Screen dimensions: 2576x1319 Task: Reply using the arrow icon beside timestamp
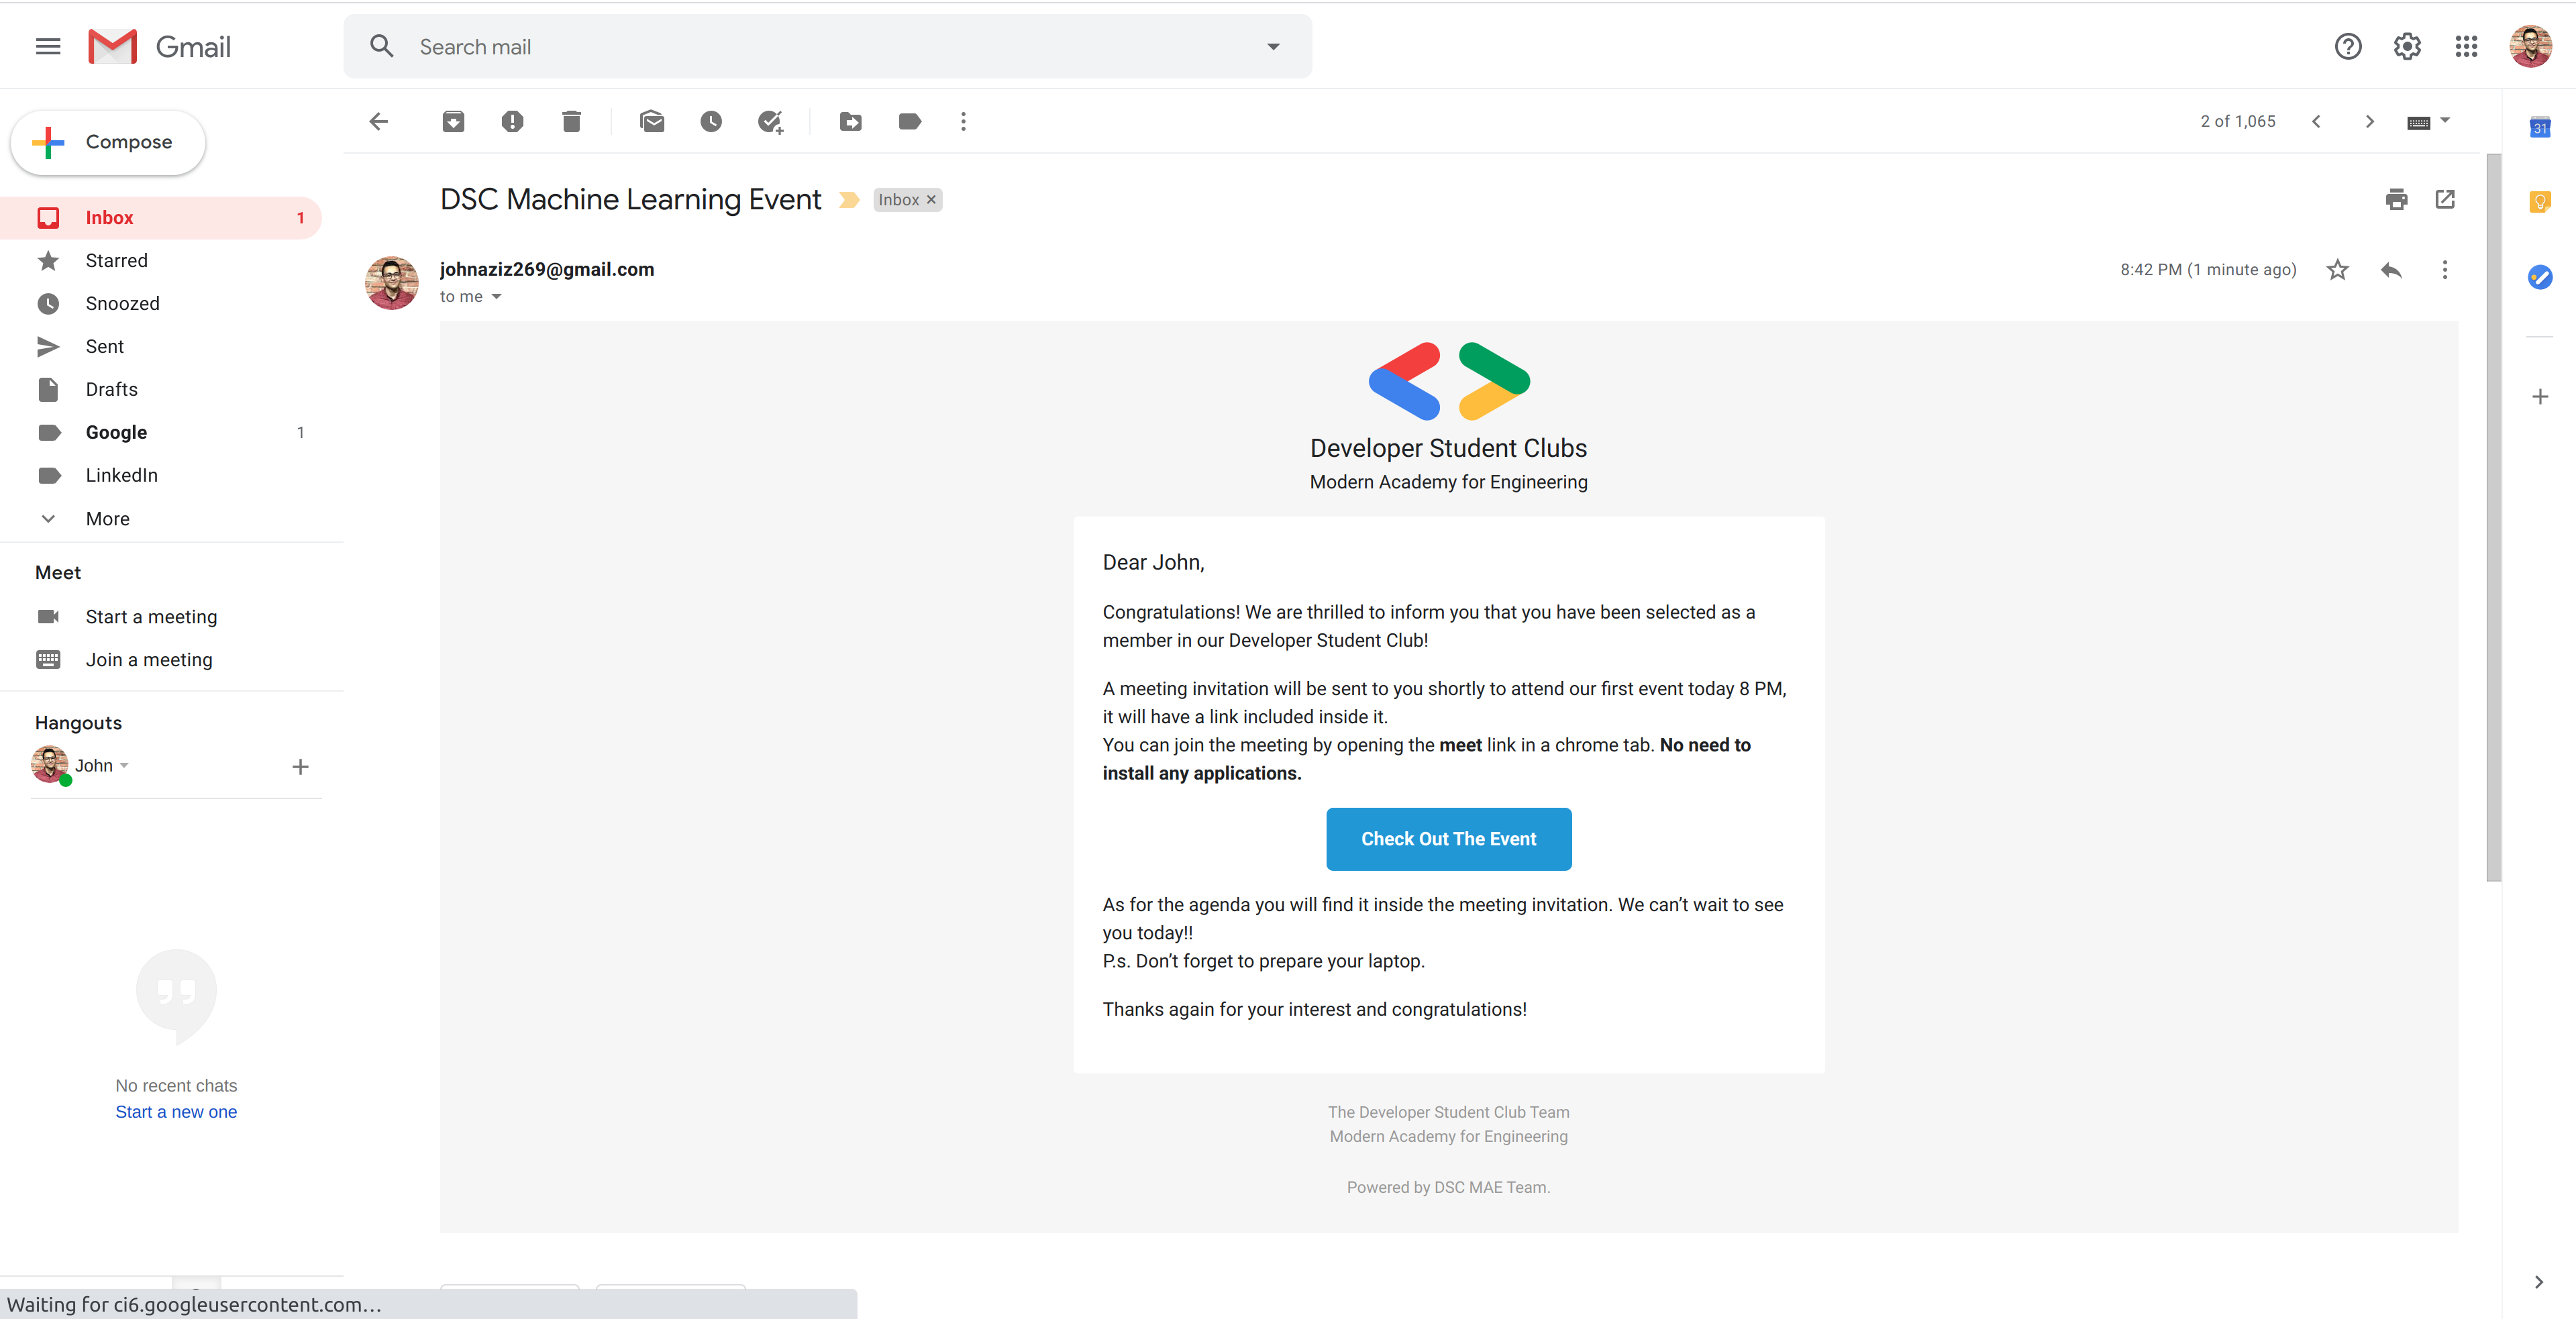pyautogui.click(x=2391, y=270)
